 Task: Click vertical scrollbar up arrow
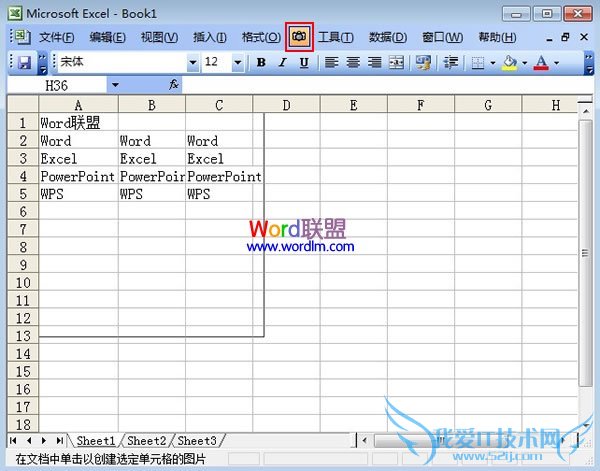click(585, 111)
